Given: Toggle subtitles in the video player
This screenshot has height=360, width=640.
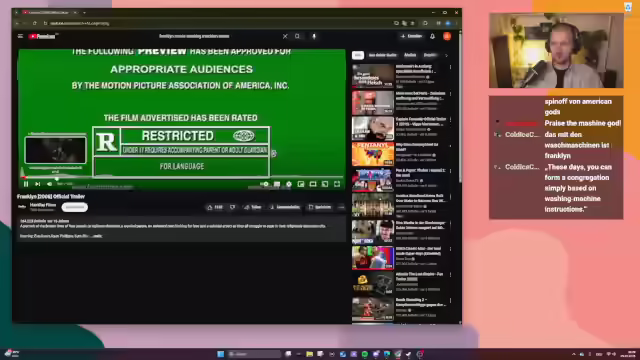Looking at the screenshot, I should [x=277, y=184].
